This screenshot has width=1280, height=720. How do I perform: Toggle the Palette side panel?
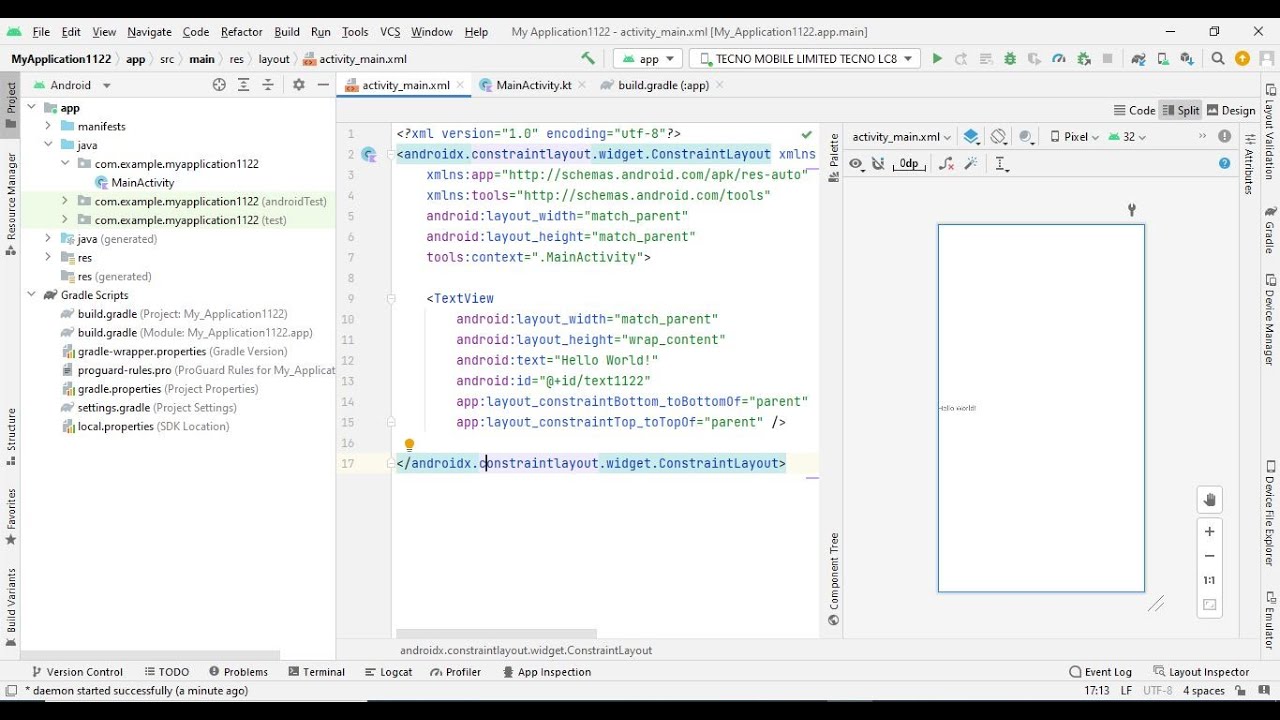point(834,158)
